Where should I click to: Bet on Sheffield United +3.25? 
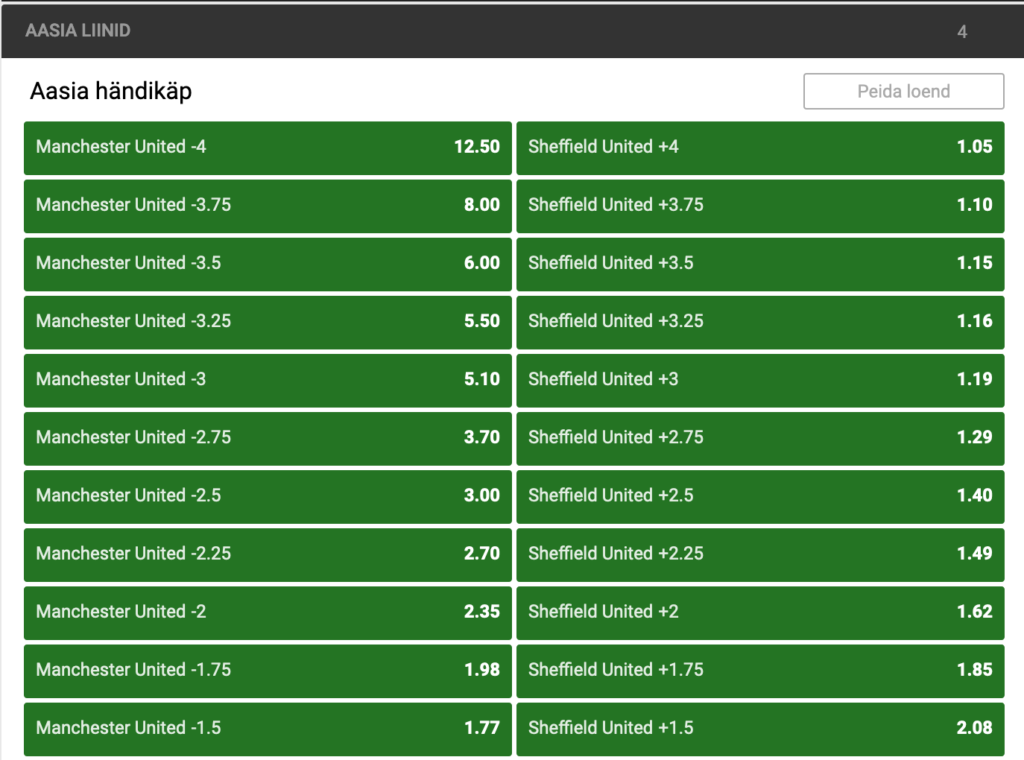760,321
